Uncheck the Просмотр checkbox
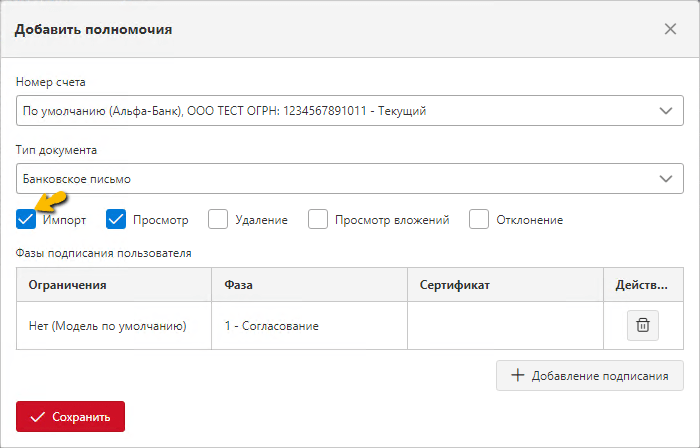Viewport: 700px width, 448px height. [x=116, y=219]
